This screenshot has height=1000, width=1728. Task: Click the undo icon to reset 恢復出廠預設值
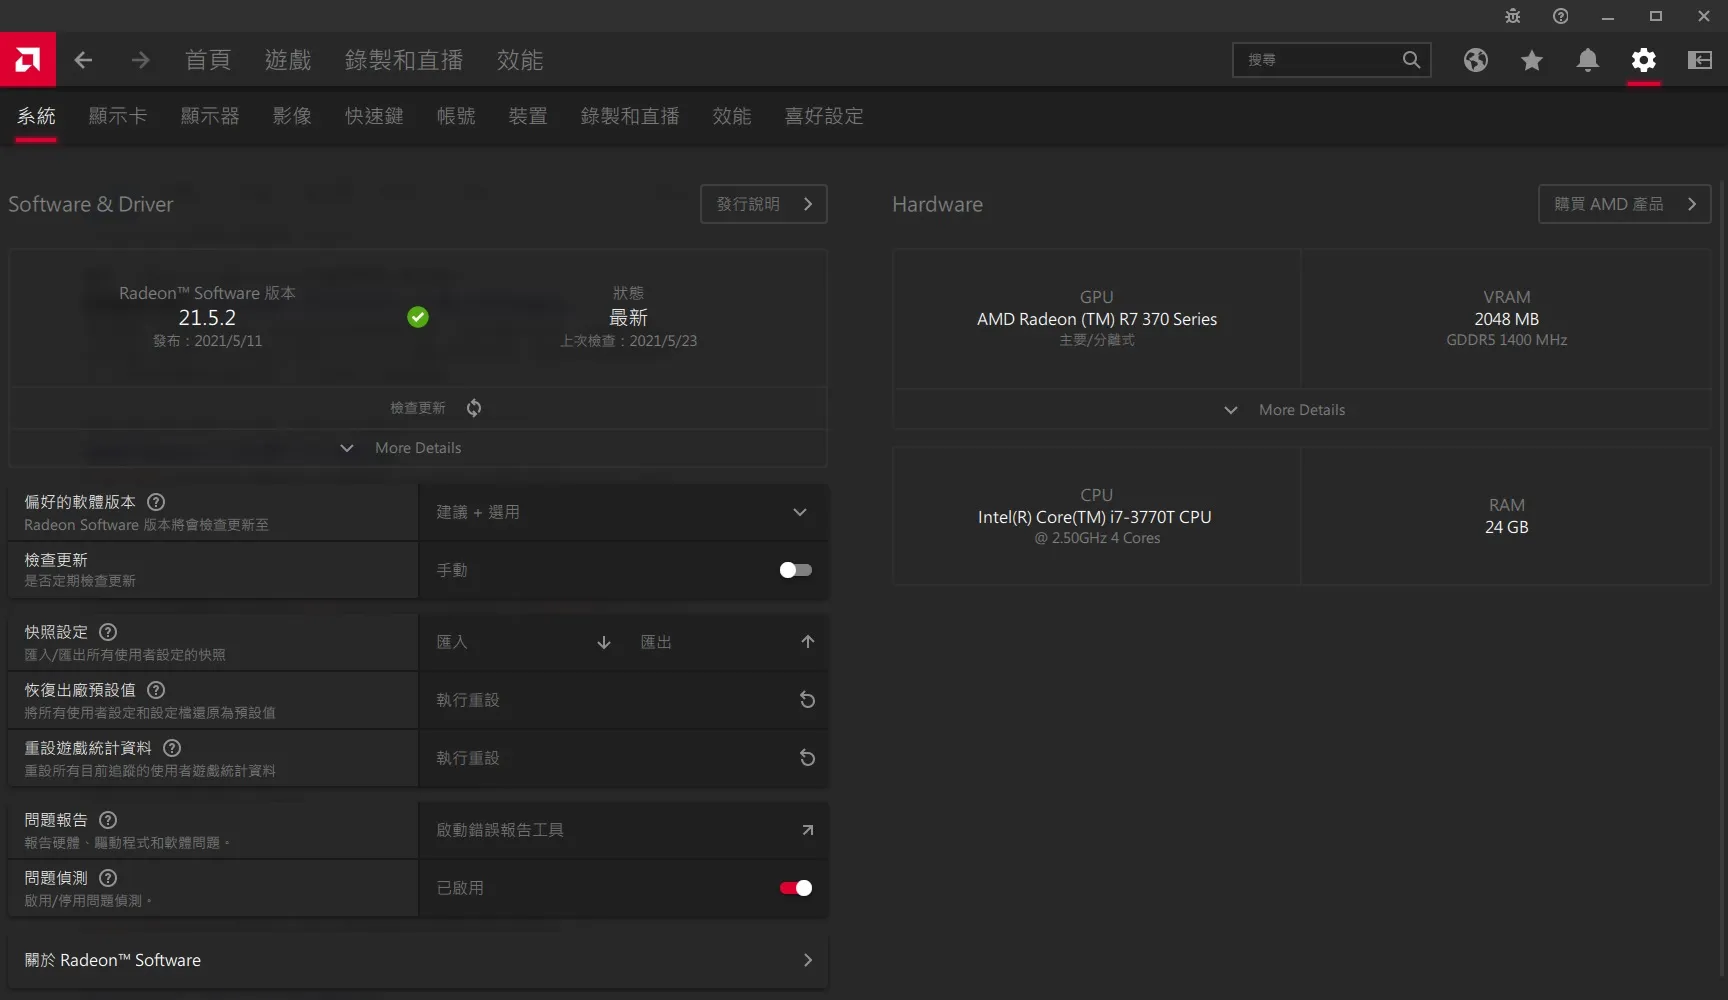point(807,700)
